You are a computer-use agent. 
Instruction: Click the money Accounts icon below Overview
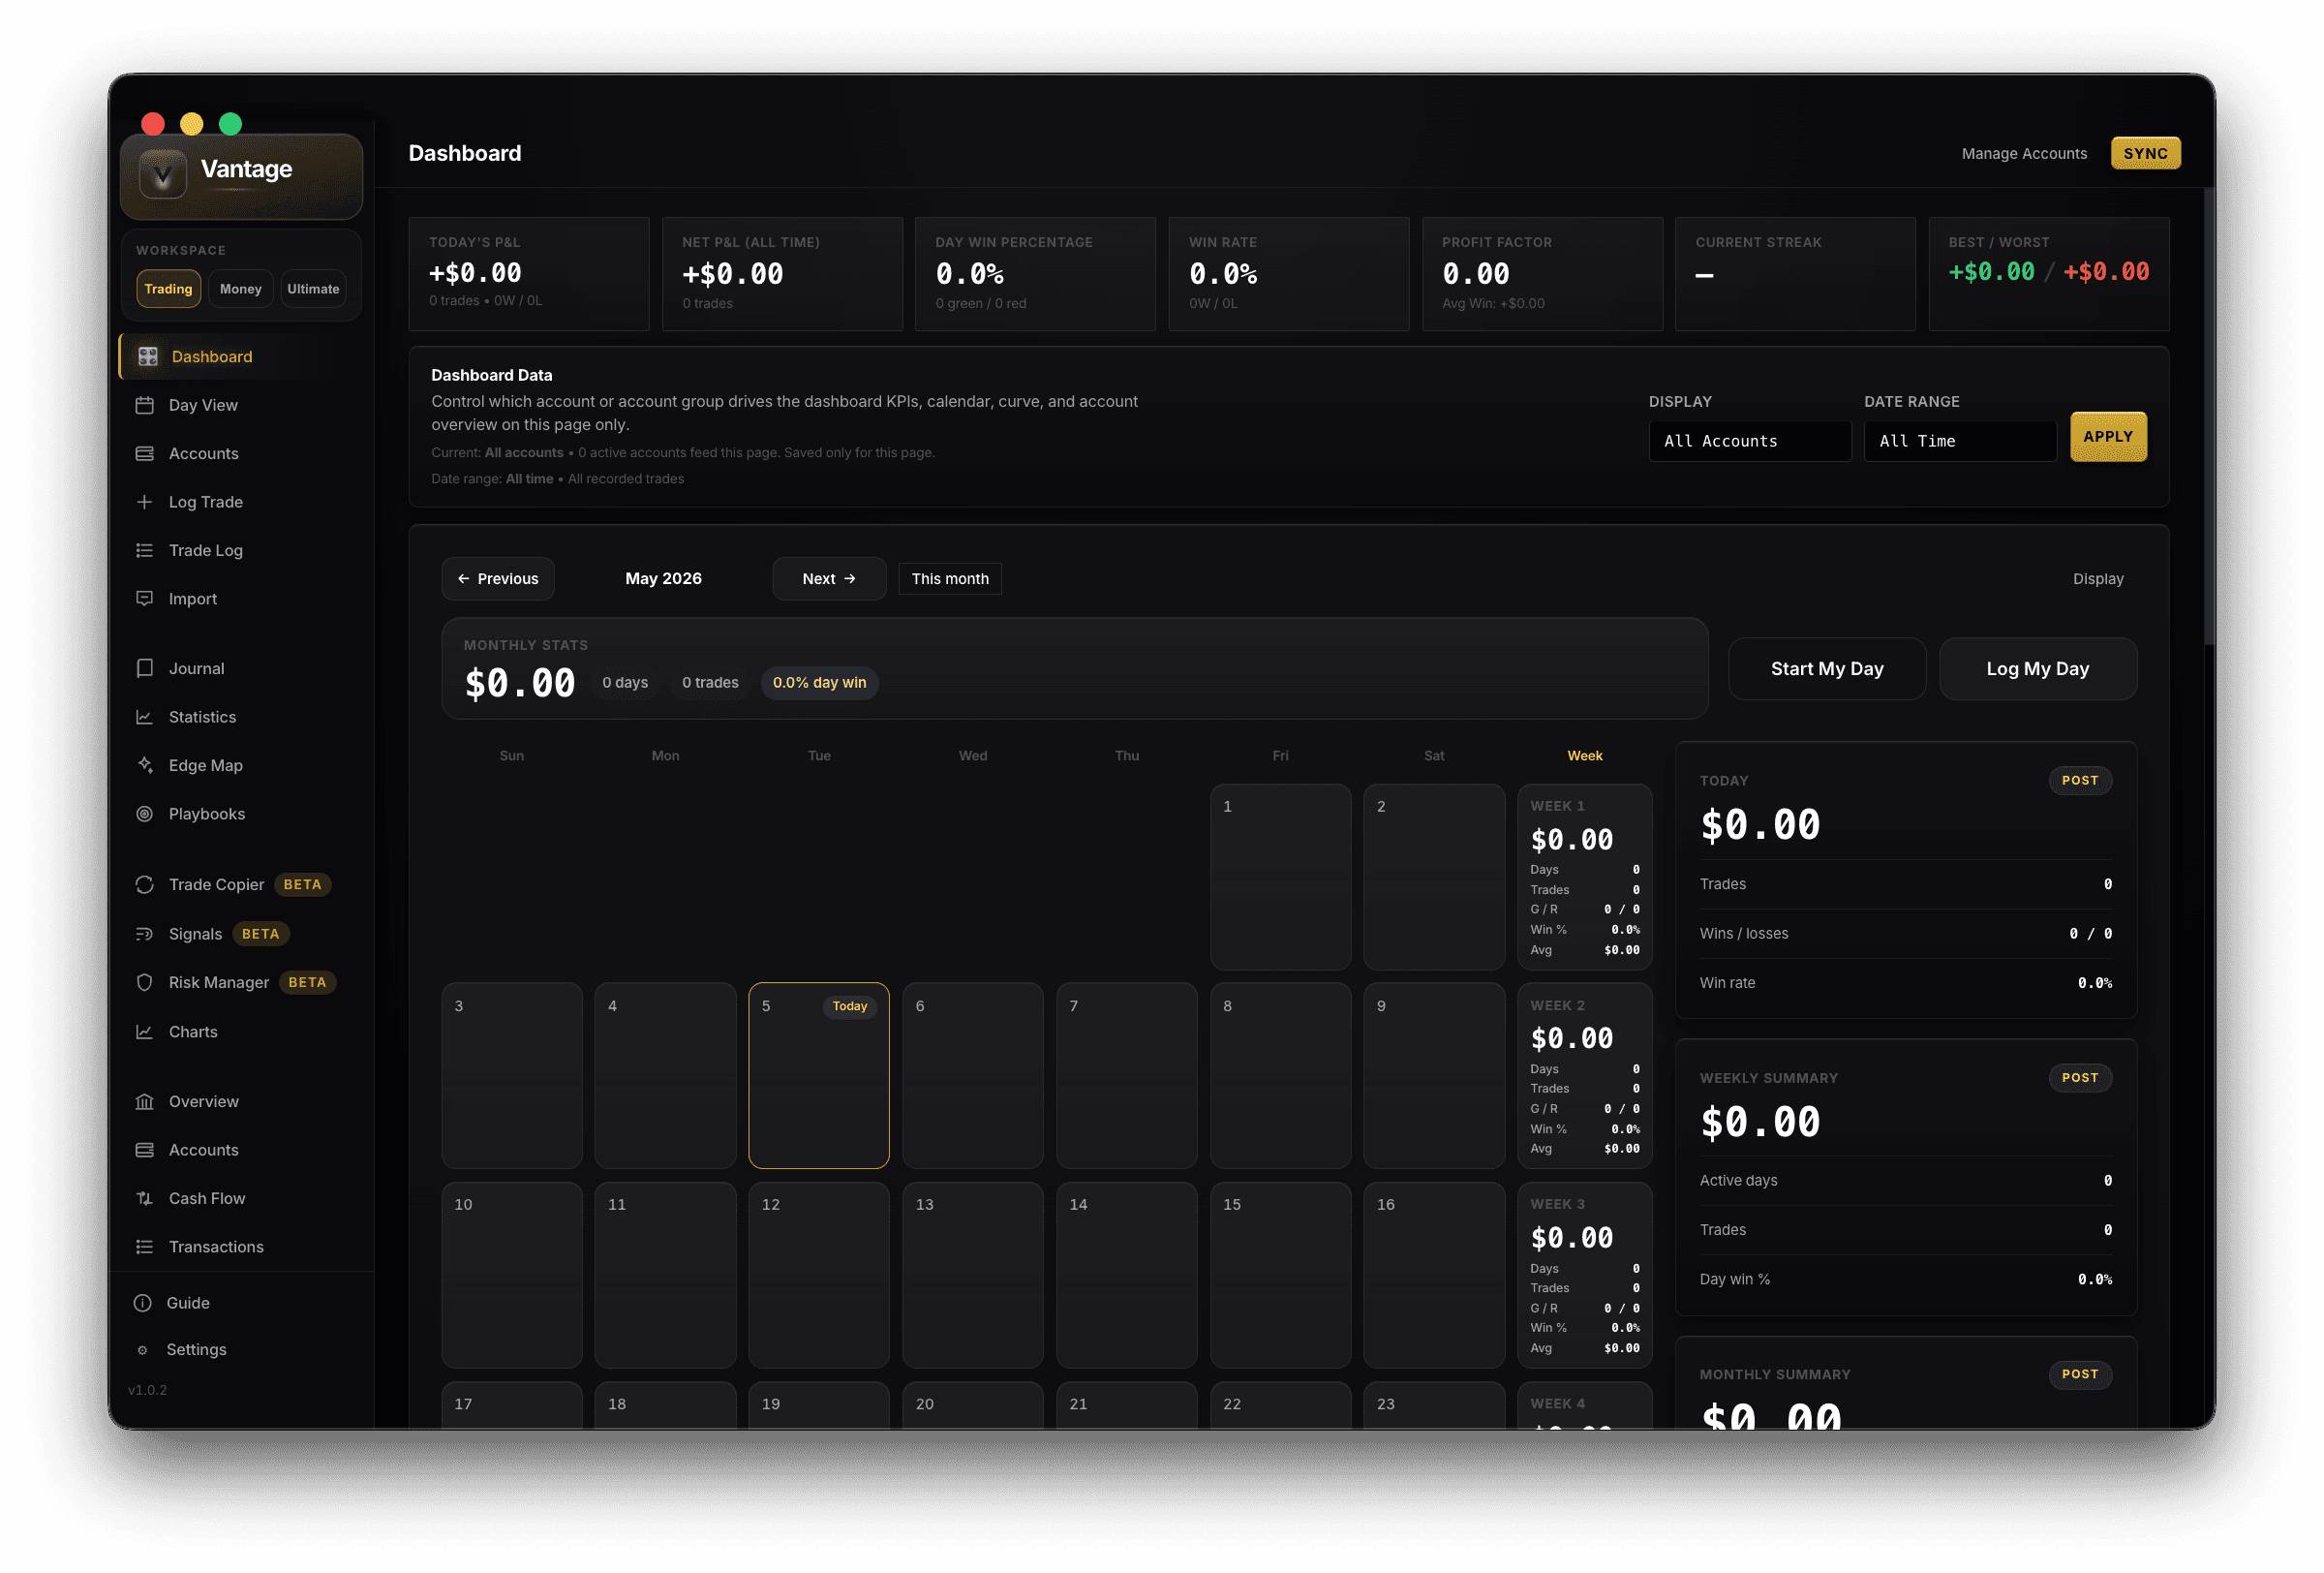(x=145, y=1150)
